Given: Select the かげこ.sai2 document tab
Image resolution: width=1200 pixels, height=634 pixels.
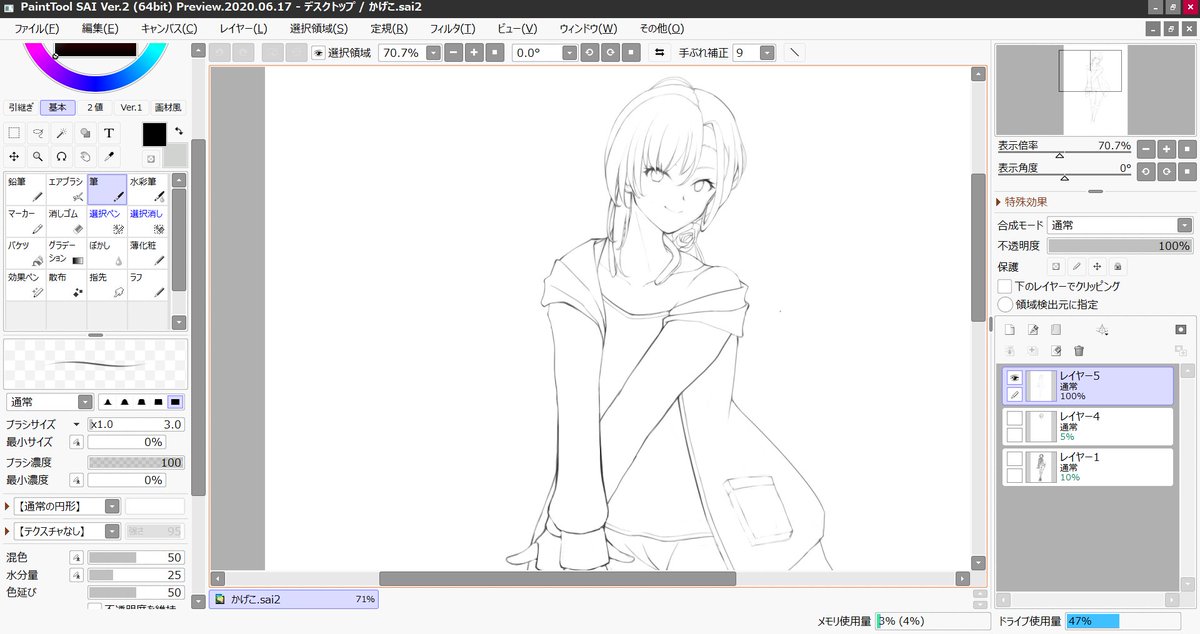Looking at the screenshot, I should pos(295,599).
